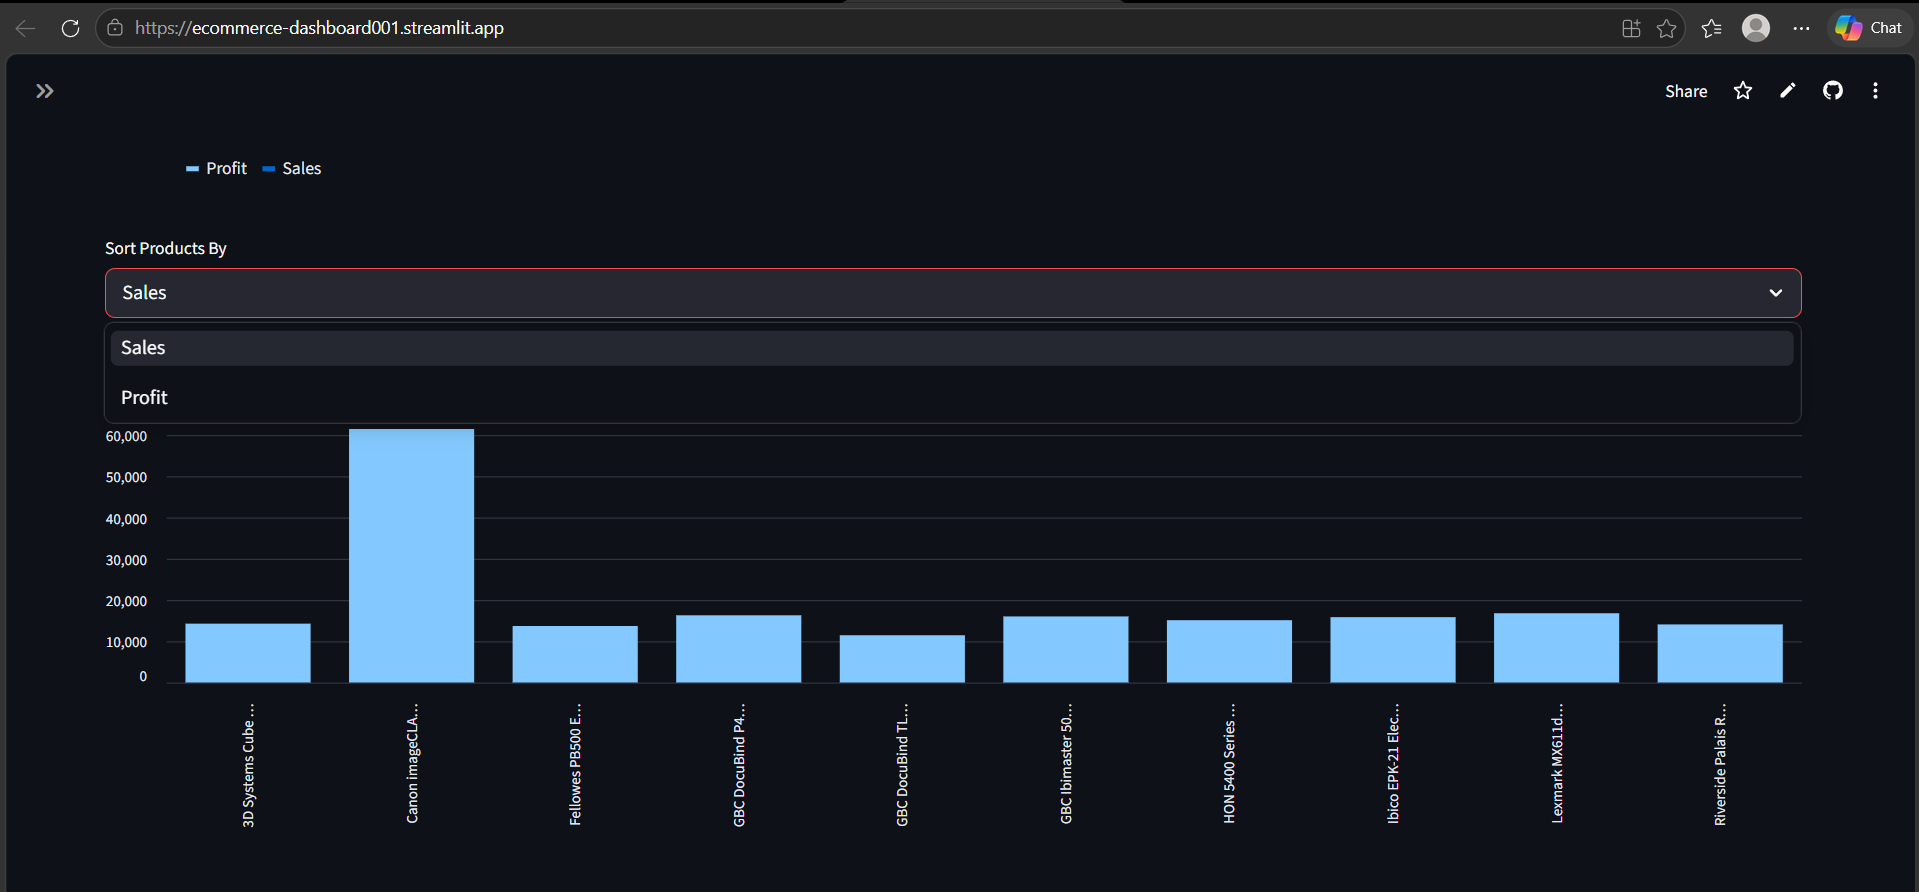Image resolution: width=1919 pixels, height=892 pixels.
Task: Click the 40,000 y-axis value
Action: tap(126, 519)
